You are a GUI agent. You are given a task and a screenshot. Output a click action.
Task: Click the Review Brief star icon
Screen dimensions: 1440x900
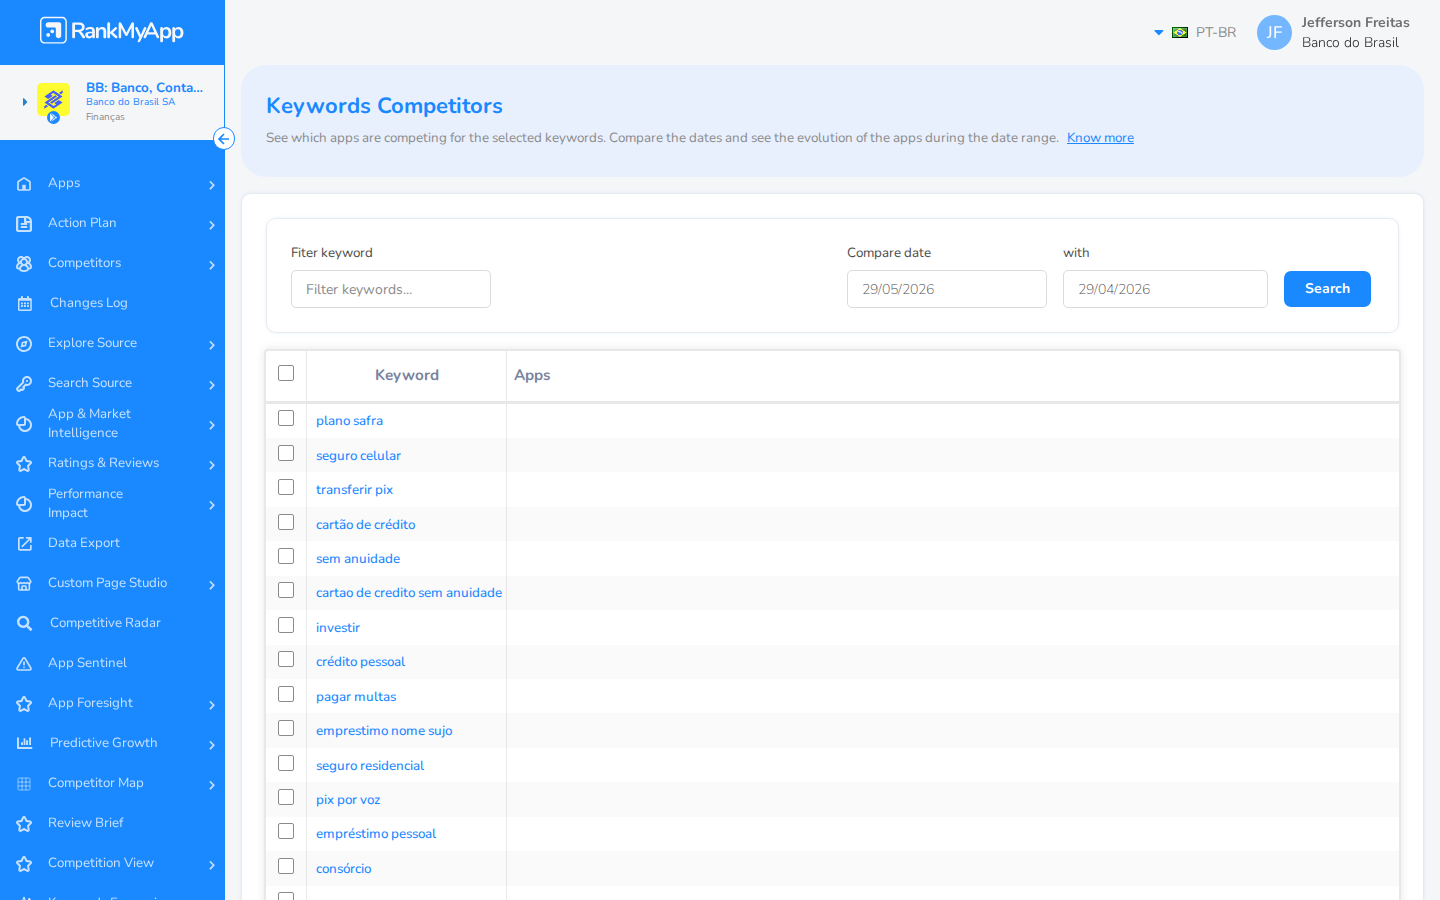(x=24, y=824)
